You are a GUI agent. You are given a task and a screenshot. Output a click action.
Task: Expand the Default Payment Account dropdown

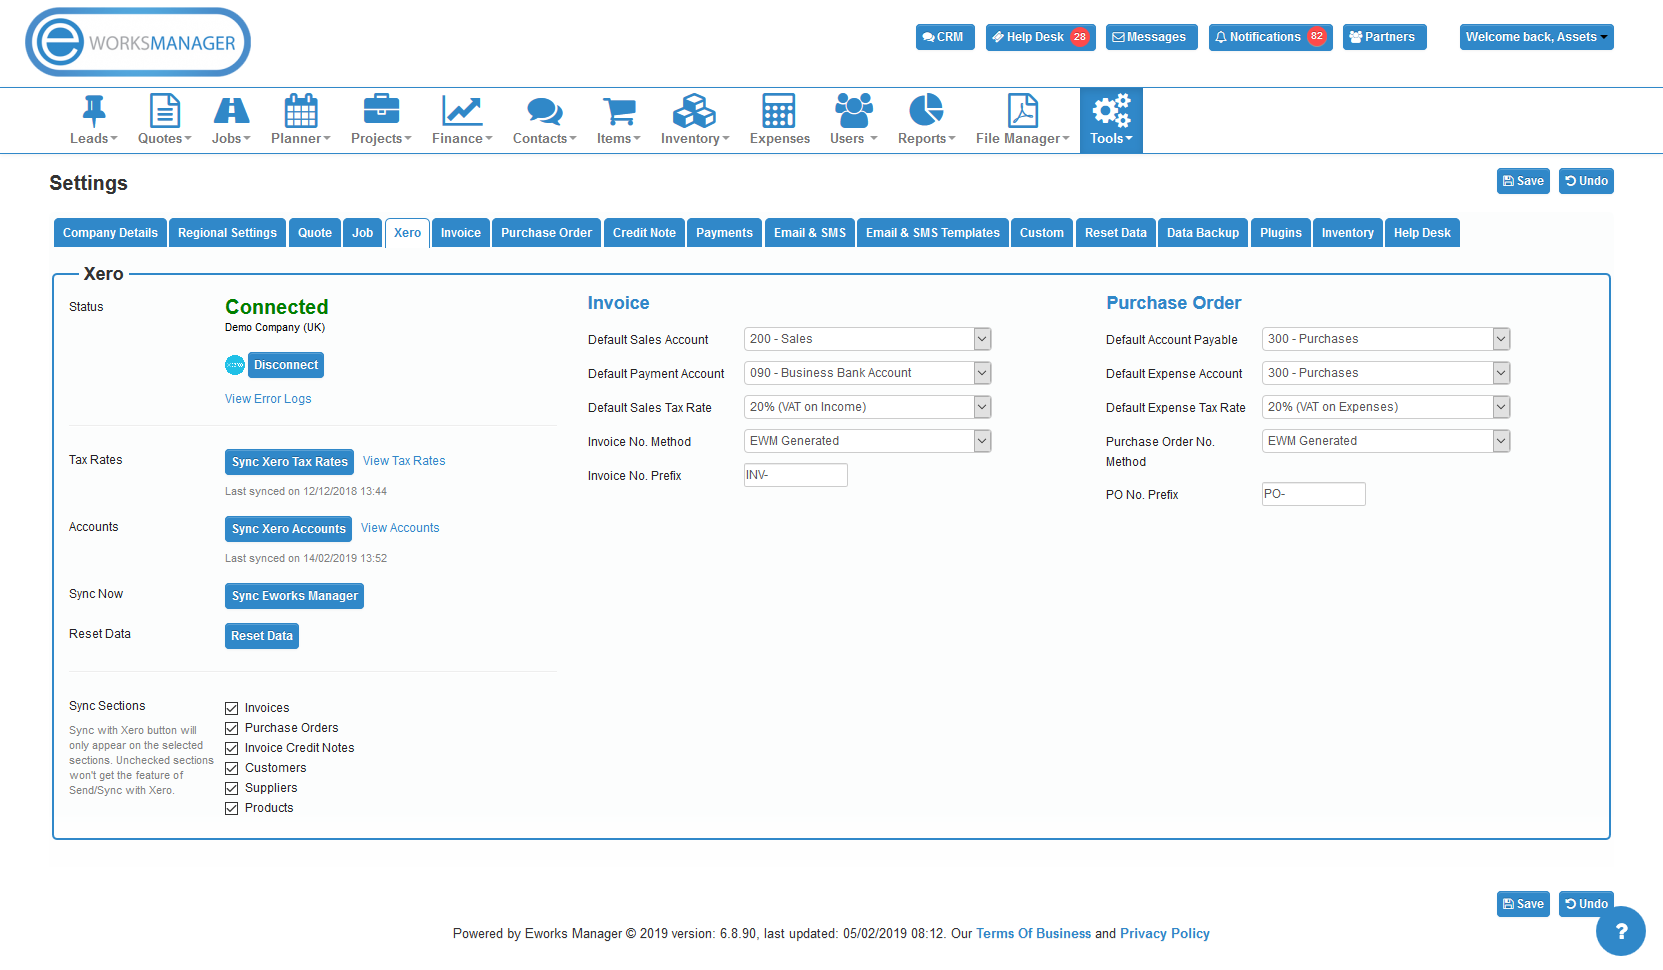pyautogui.click(x=867, y=373)
